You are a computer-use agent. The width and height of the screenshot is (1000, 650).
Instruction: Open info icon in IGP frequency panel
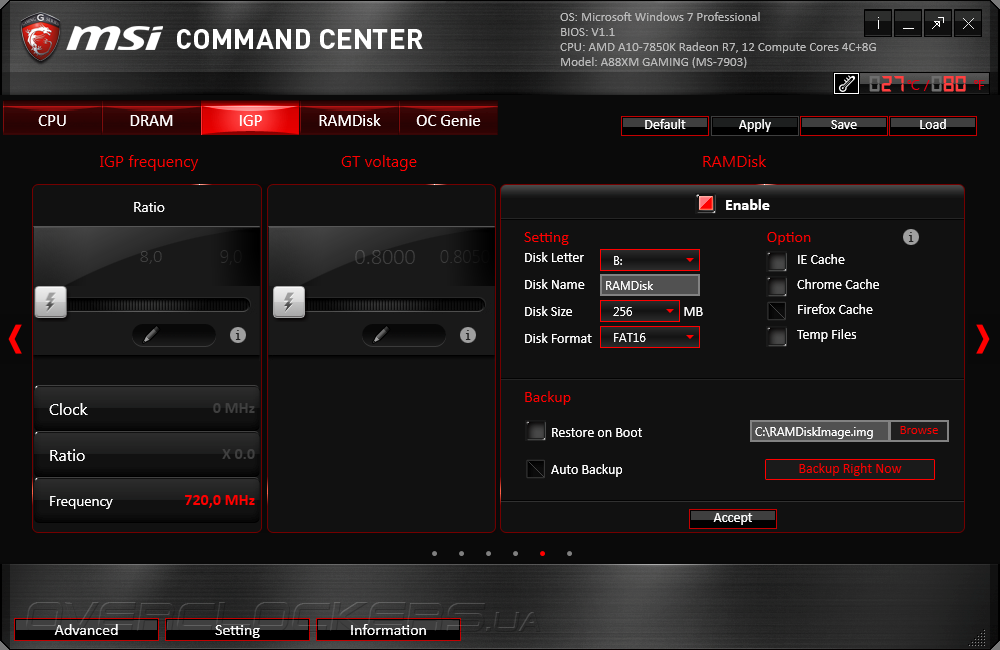click(238, 335)
